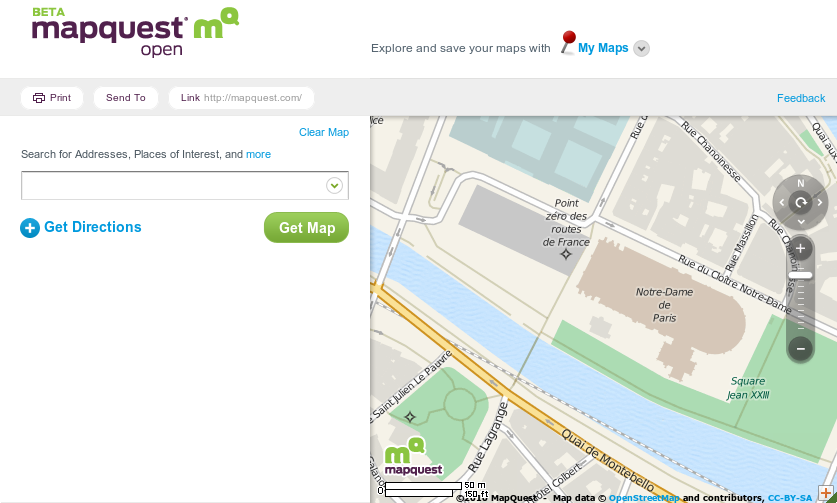Click the Rue Chanoinesse street label

[710, 151]
